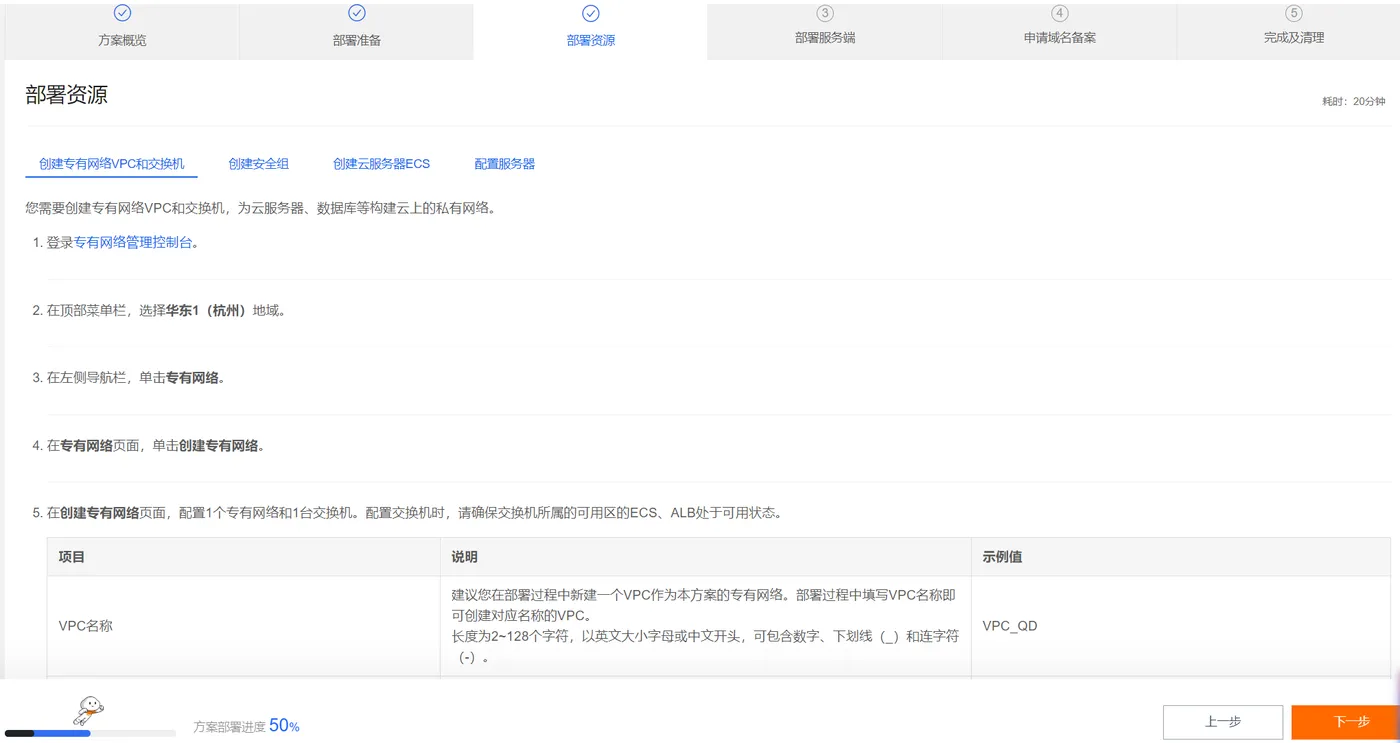
Task: Click step 3 text 在左侧导航栏，单击专有网络
Action: 136,378
